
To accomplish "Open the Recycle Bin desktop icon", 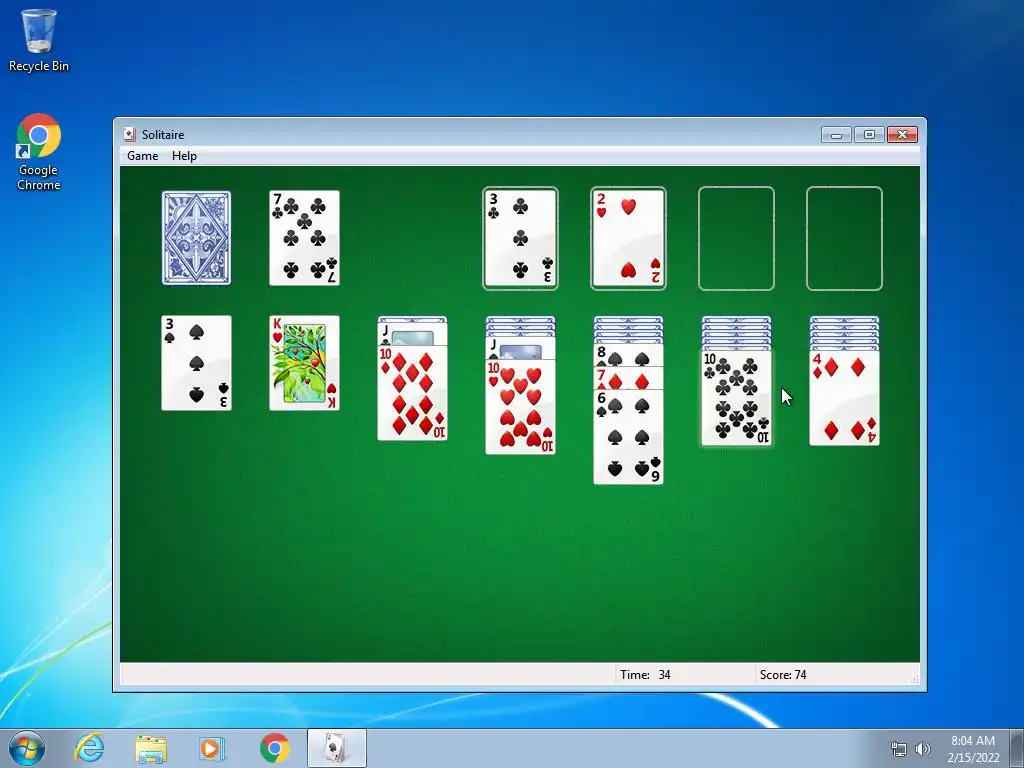I will coord(39,40).
